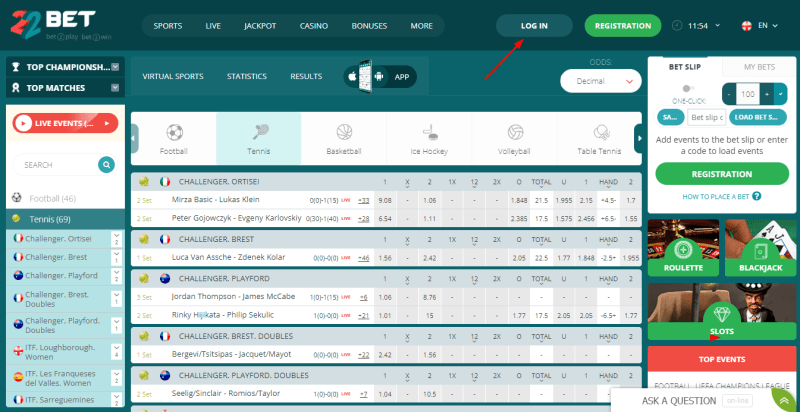
Task: Click the bet amount 100 field
Action: point(748,94)
